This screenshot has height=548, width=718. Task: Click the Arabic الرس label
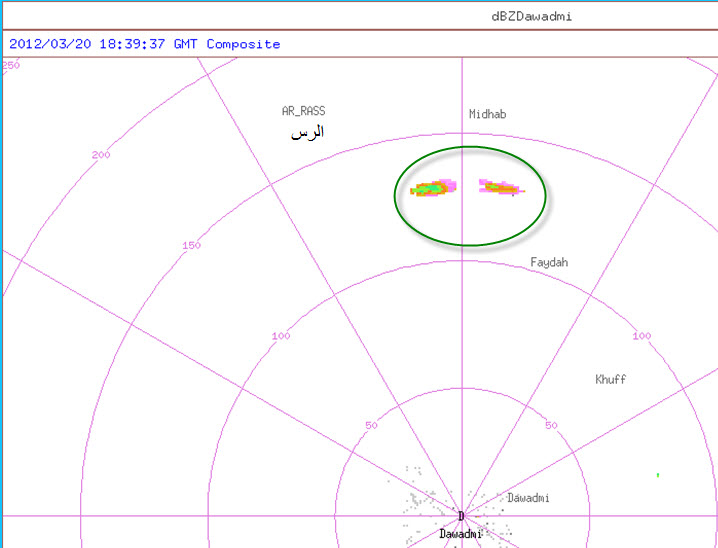(307, 133)
